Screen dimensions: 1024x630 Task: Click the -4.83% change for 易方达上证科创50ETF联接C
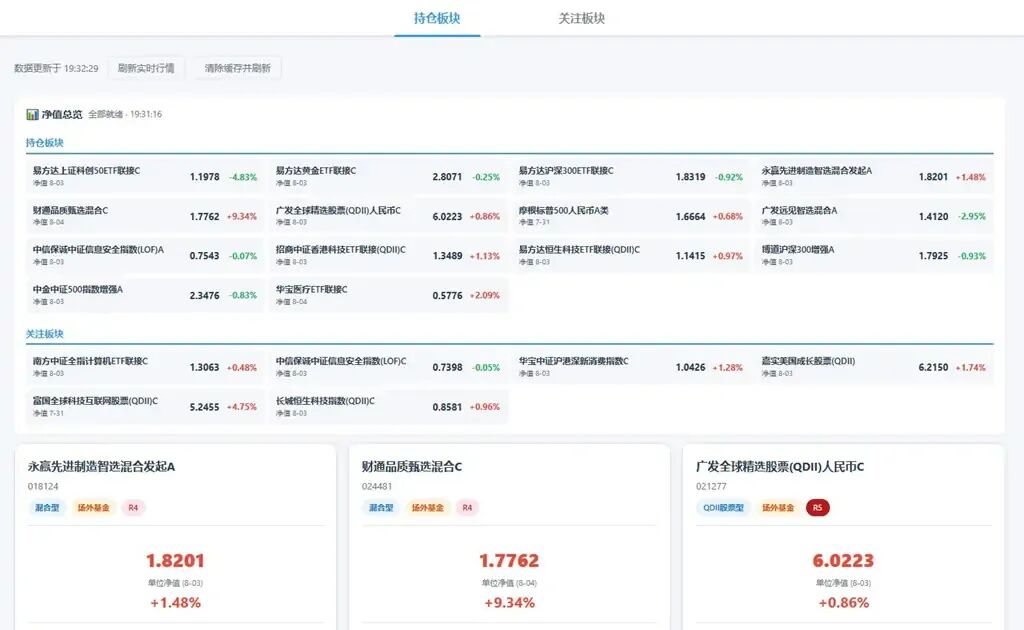[243, 177]
